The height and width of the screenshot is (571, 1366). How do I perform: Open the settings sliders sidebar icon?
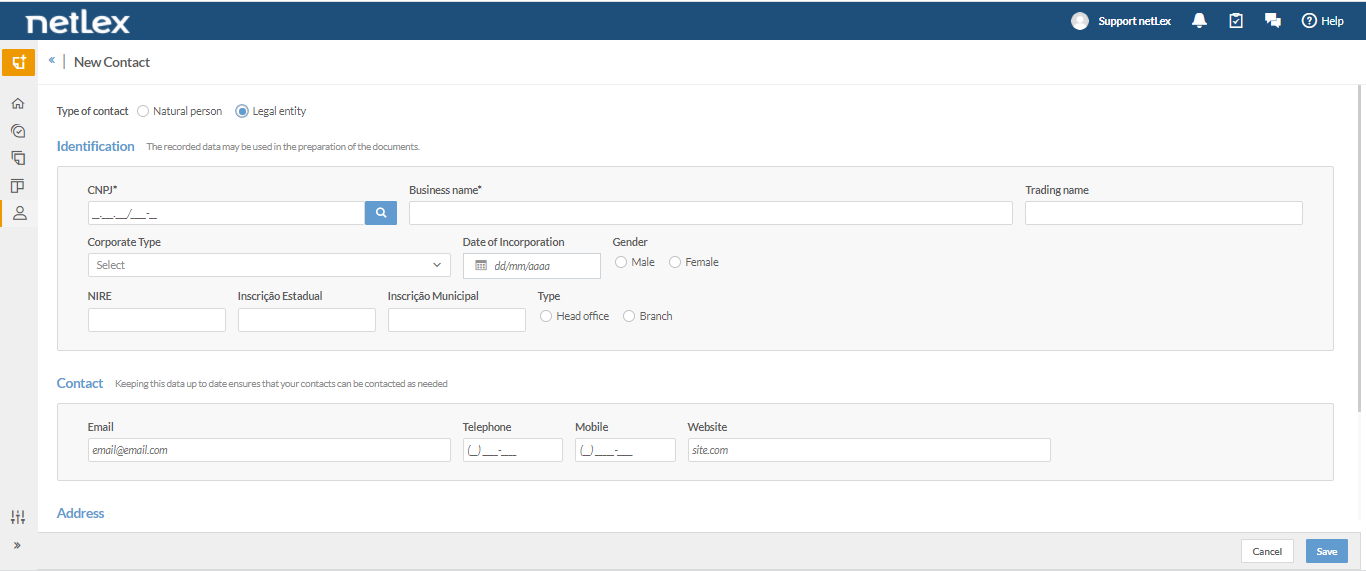point(18,517)
